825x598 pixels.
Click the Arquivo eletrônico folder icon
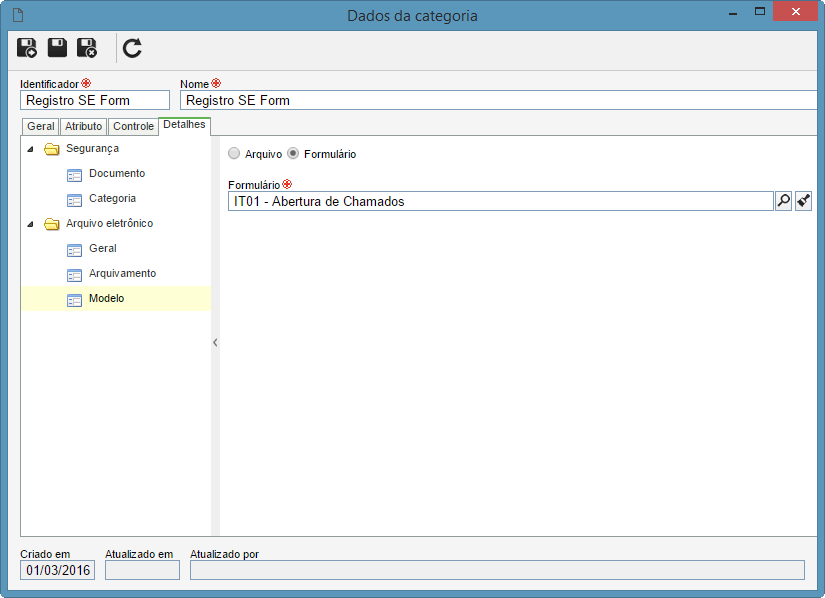pos(52,224)
